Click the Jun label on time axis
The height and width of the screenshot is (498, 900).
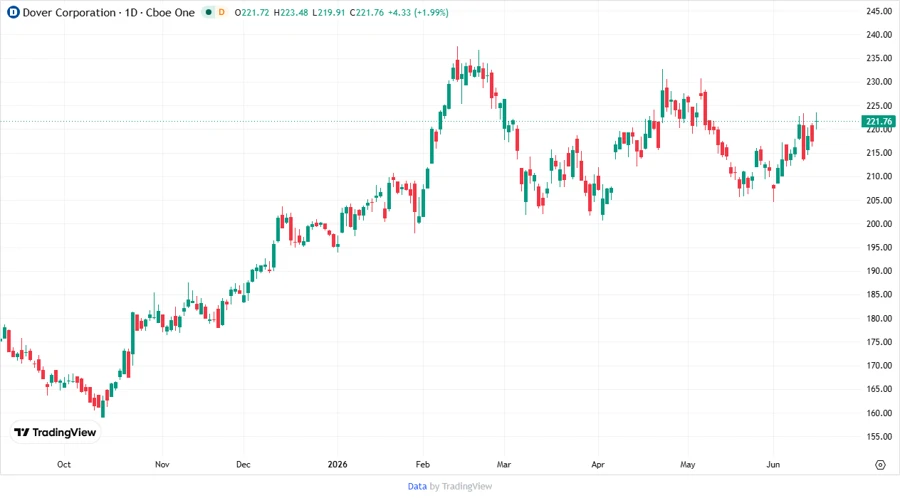point(773,464)
